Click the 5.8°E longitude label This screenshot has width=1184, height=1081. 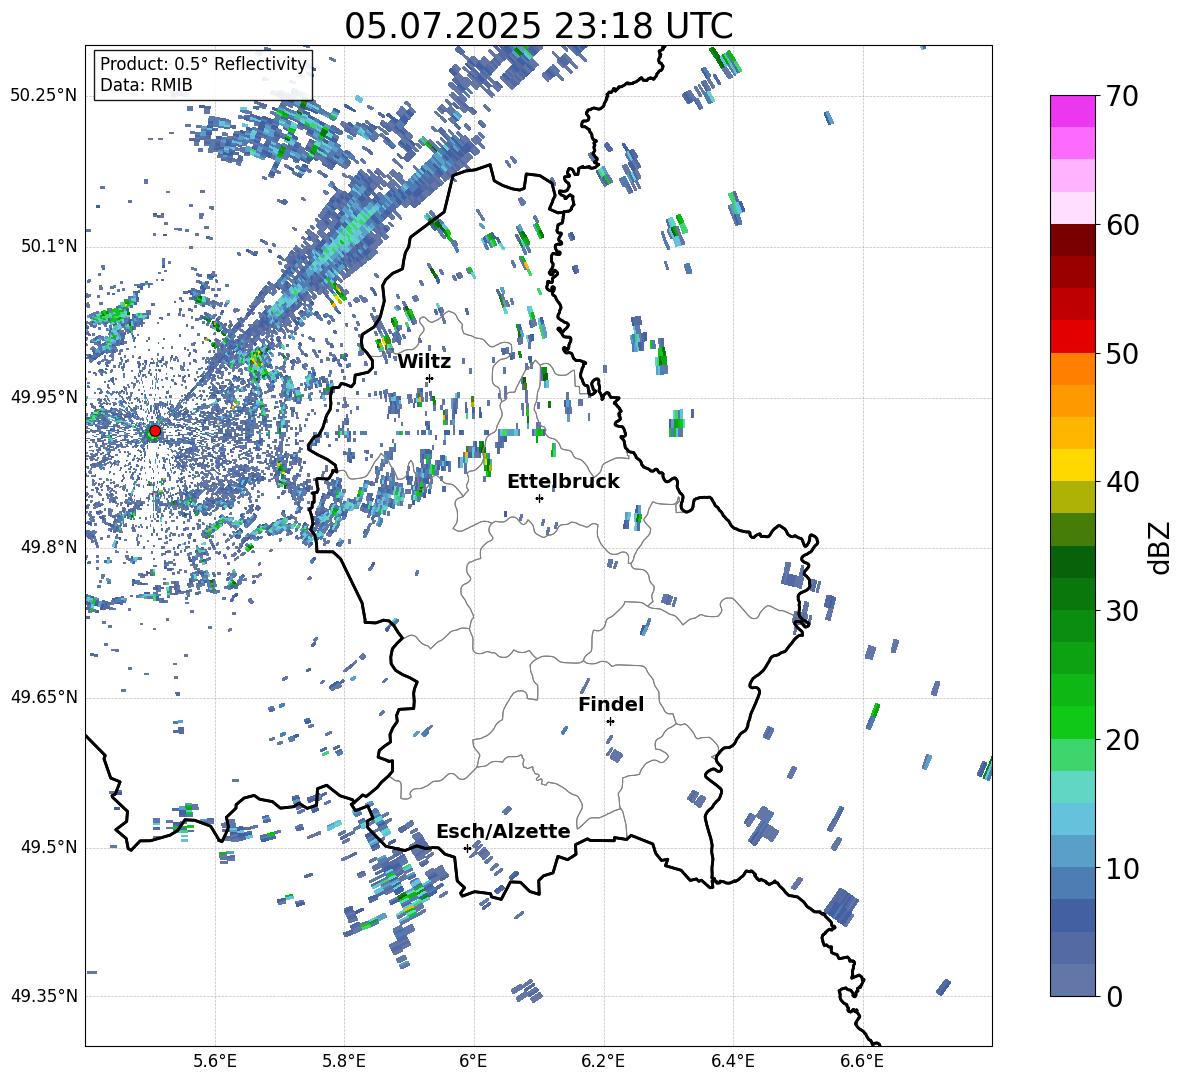tap(344, 1061)
